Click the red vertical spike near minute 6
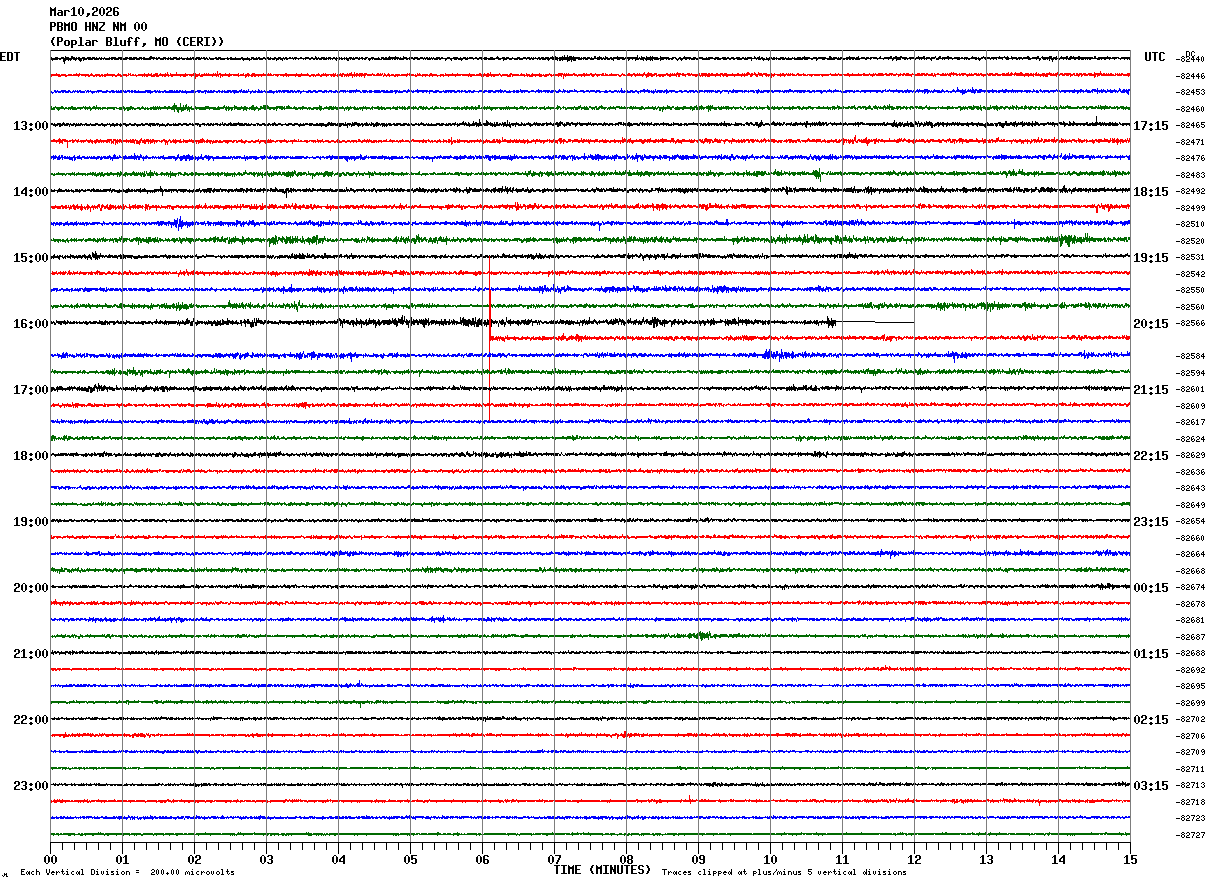This screenshot has height=886, width=1210. (x=490, y=315)
